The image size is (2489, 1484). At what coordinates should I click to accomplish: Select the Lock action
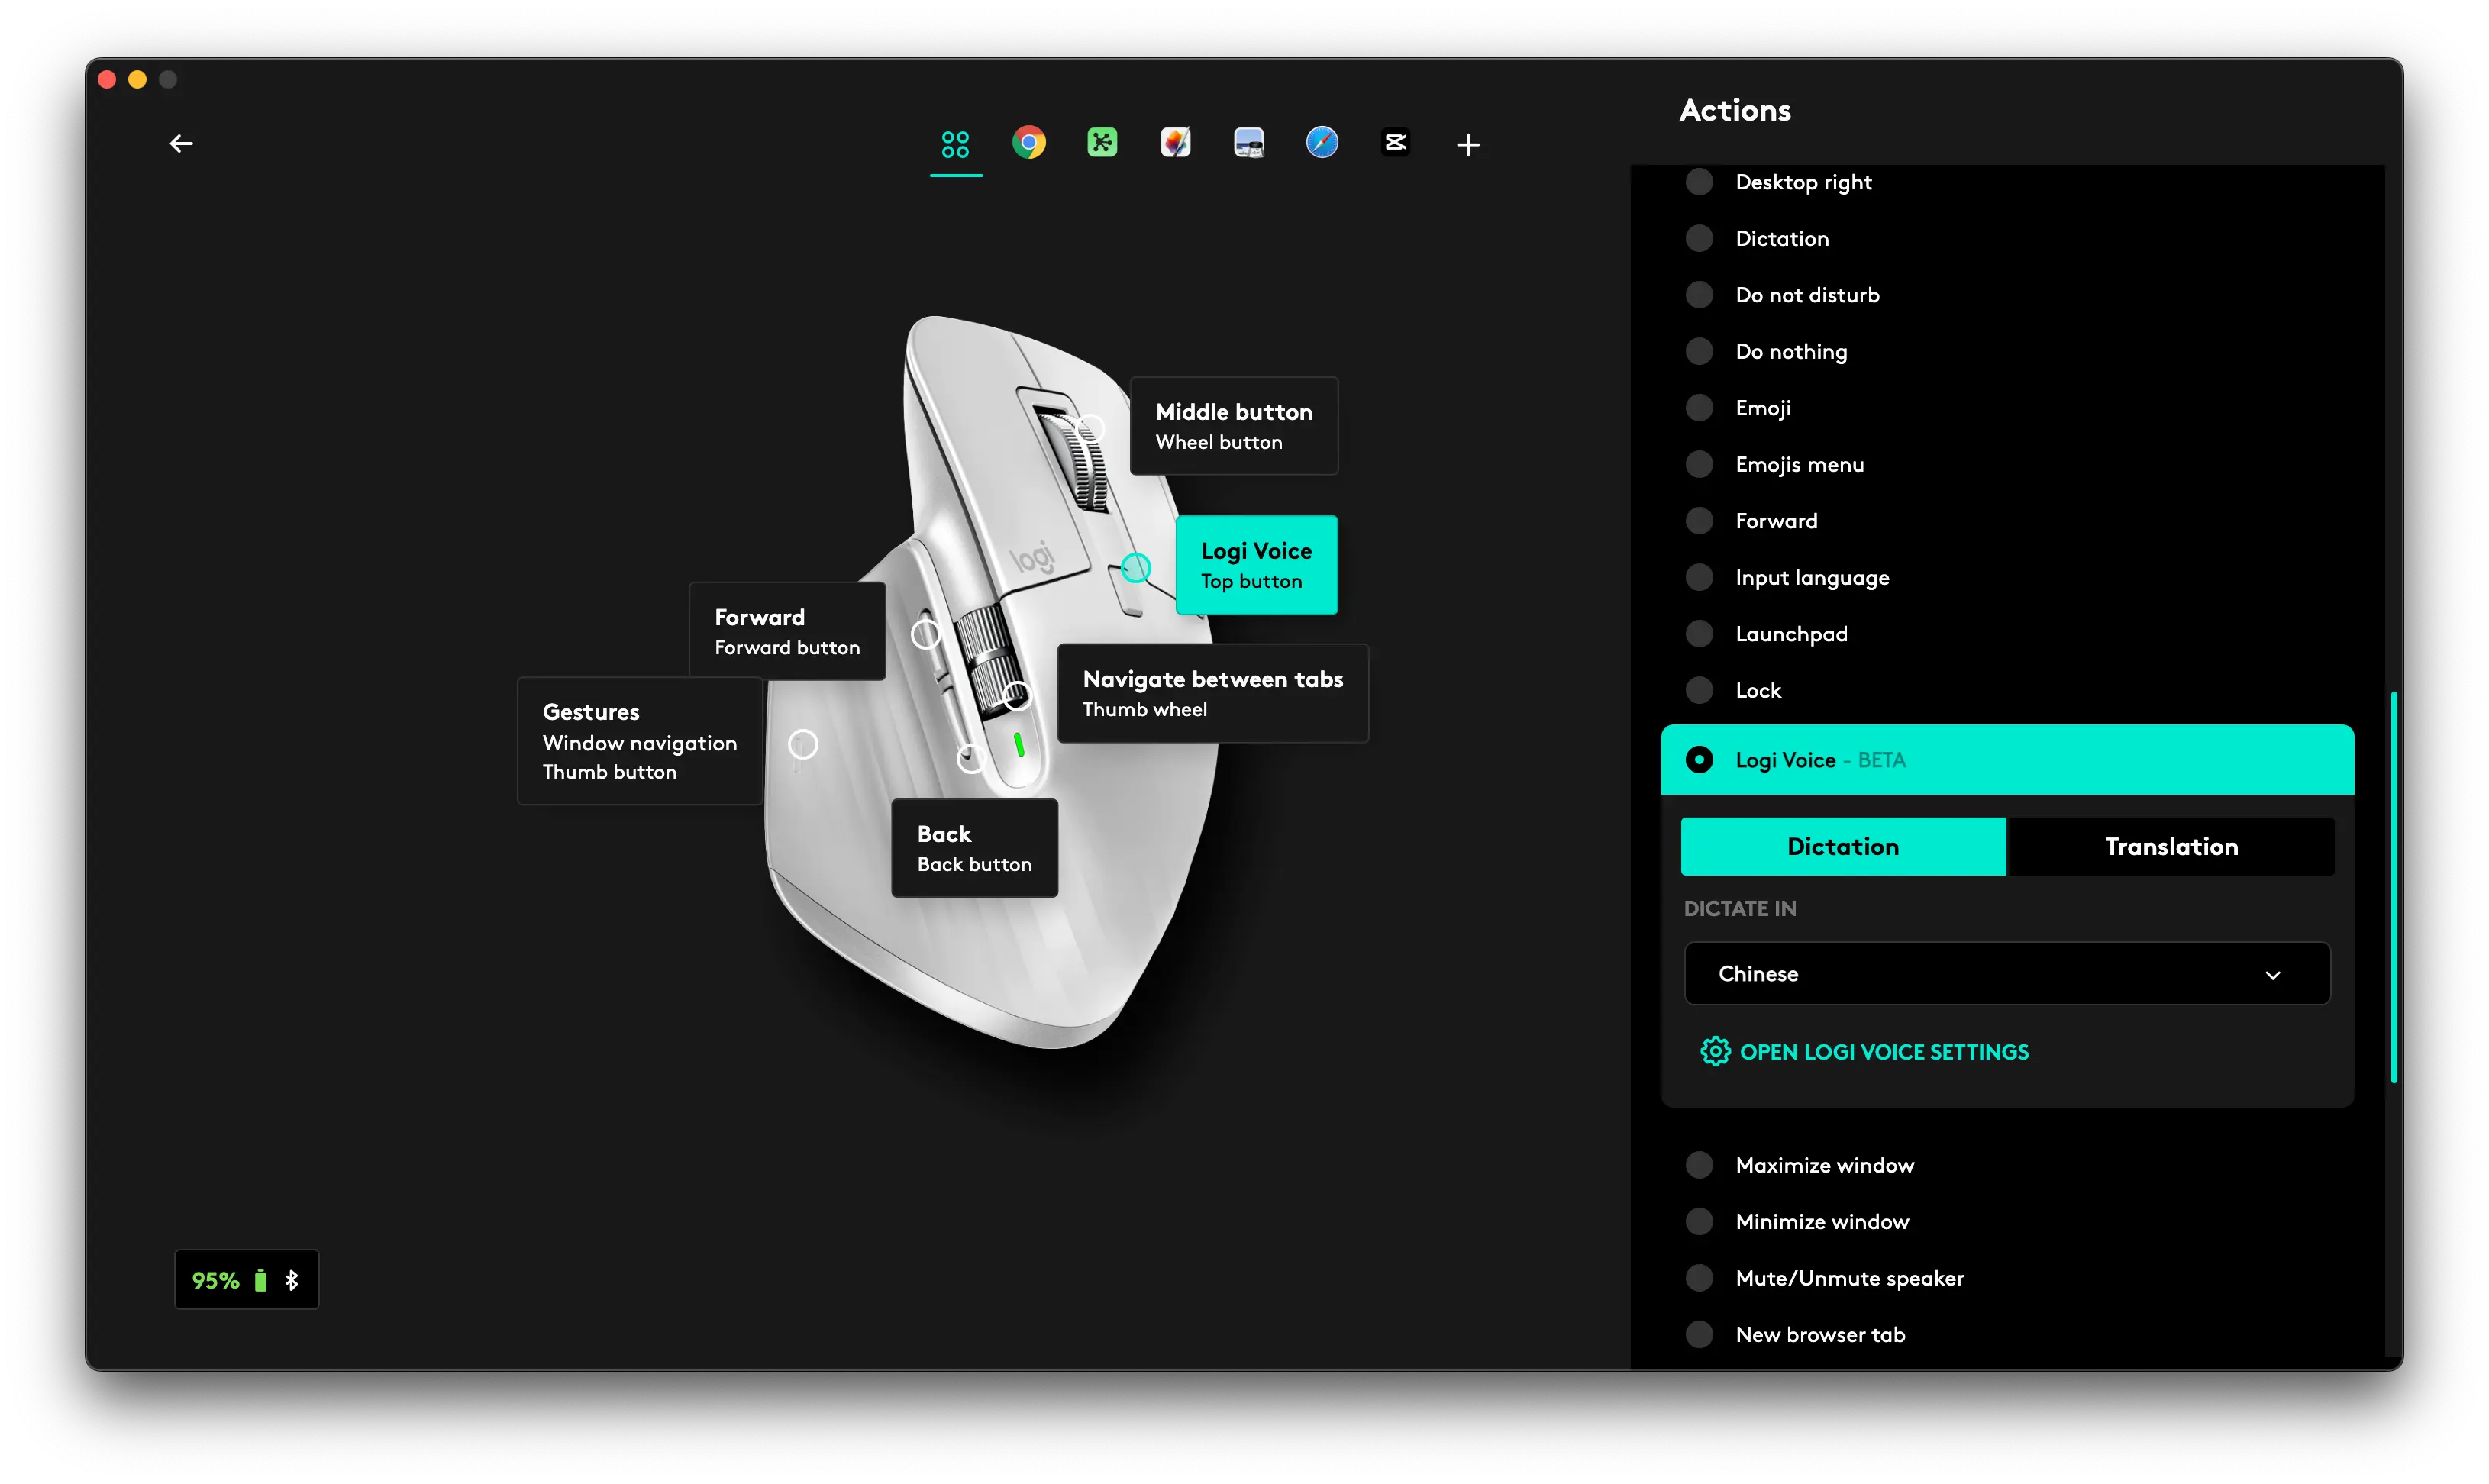coord(1733,690)
